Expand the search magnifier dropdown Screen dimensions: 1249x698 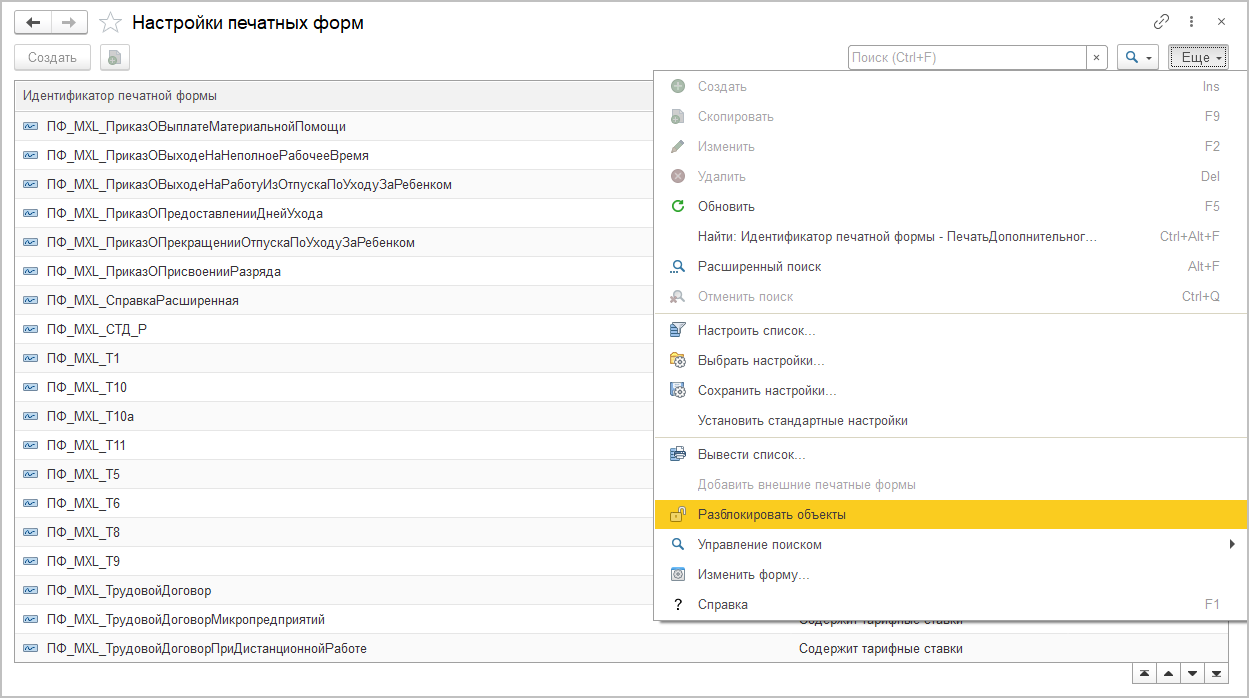point(1138,58)
